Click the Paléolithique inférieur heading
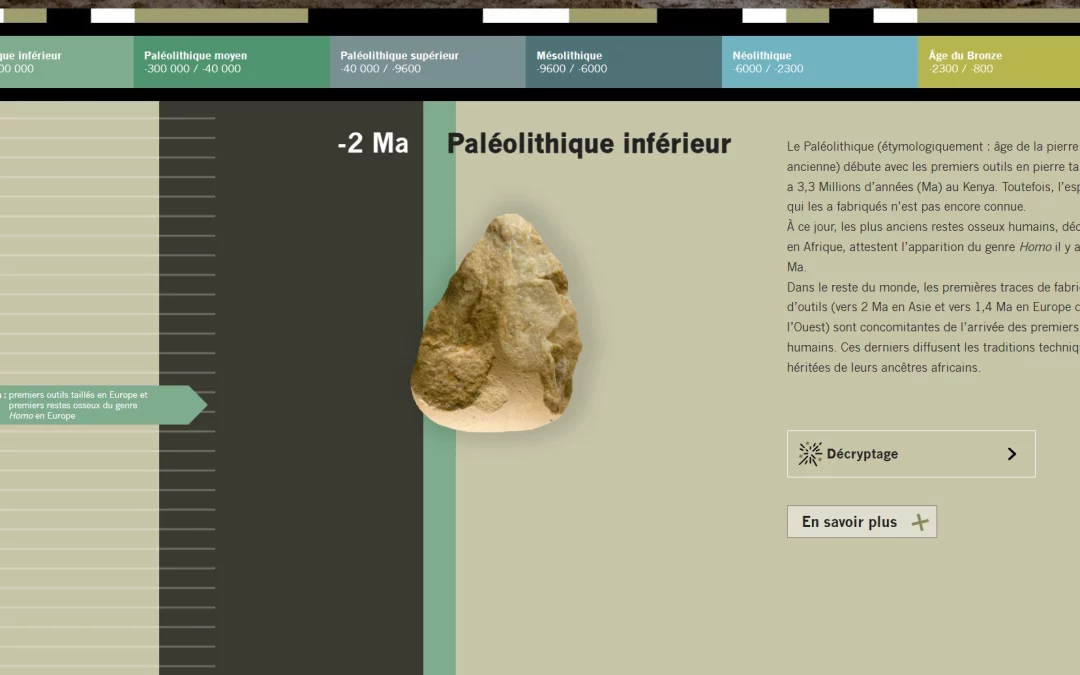 589,143
